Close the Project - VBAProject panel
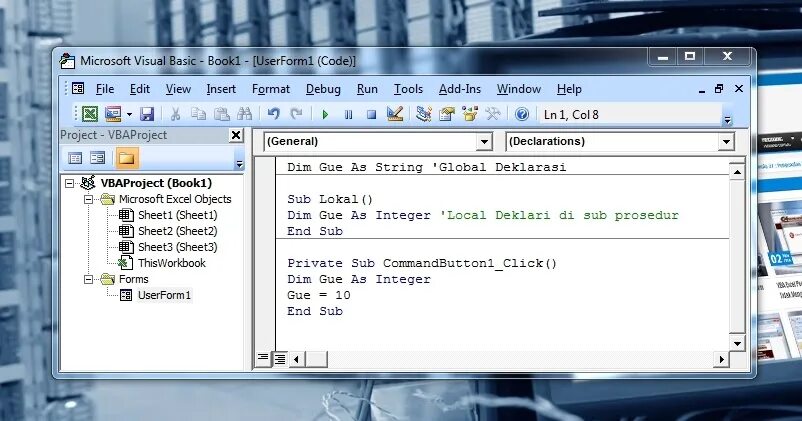The image size is (802, 421). pos(236,135)
